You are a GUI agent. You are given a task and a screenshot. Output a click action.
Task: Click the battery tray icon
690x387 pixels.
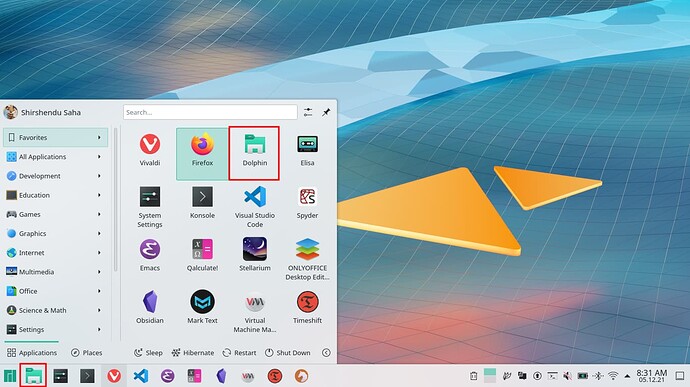pyautogui.click(x=583, y=376)
